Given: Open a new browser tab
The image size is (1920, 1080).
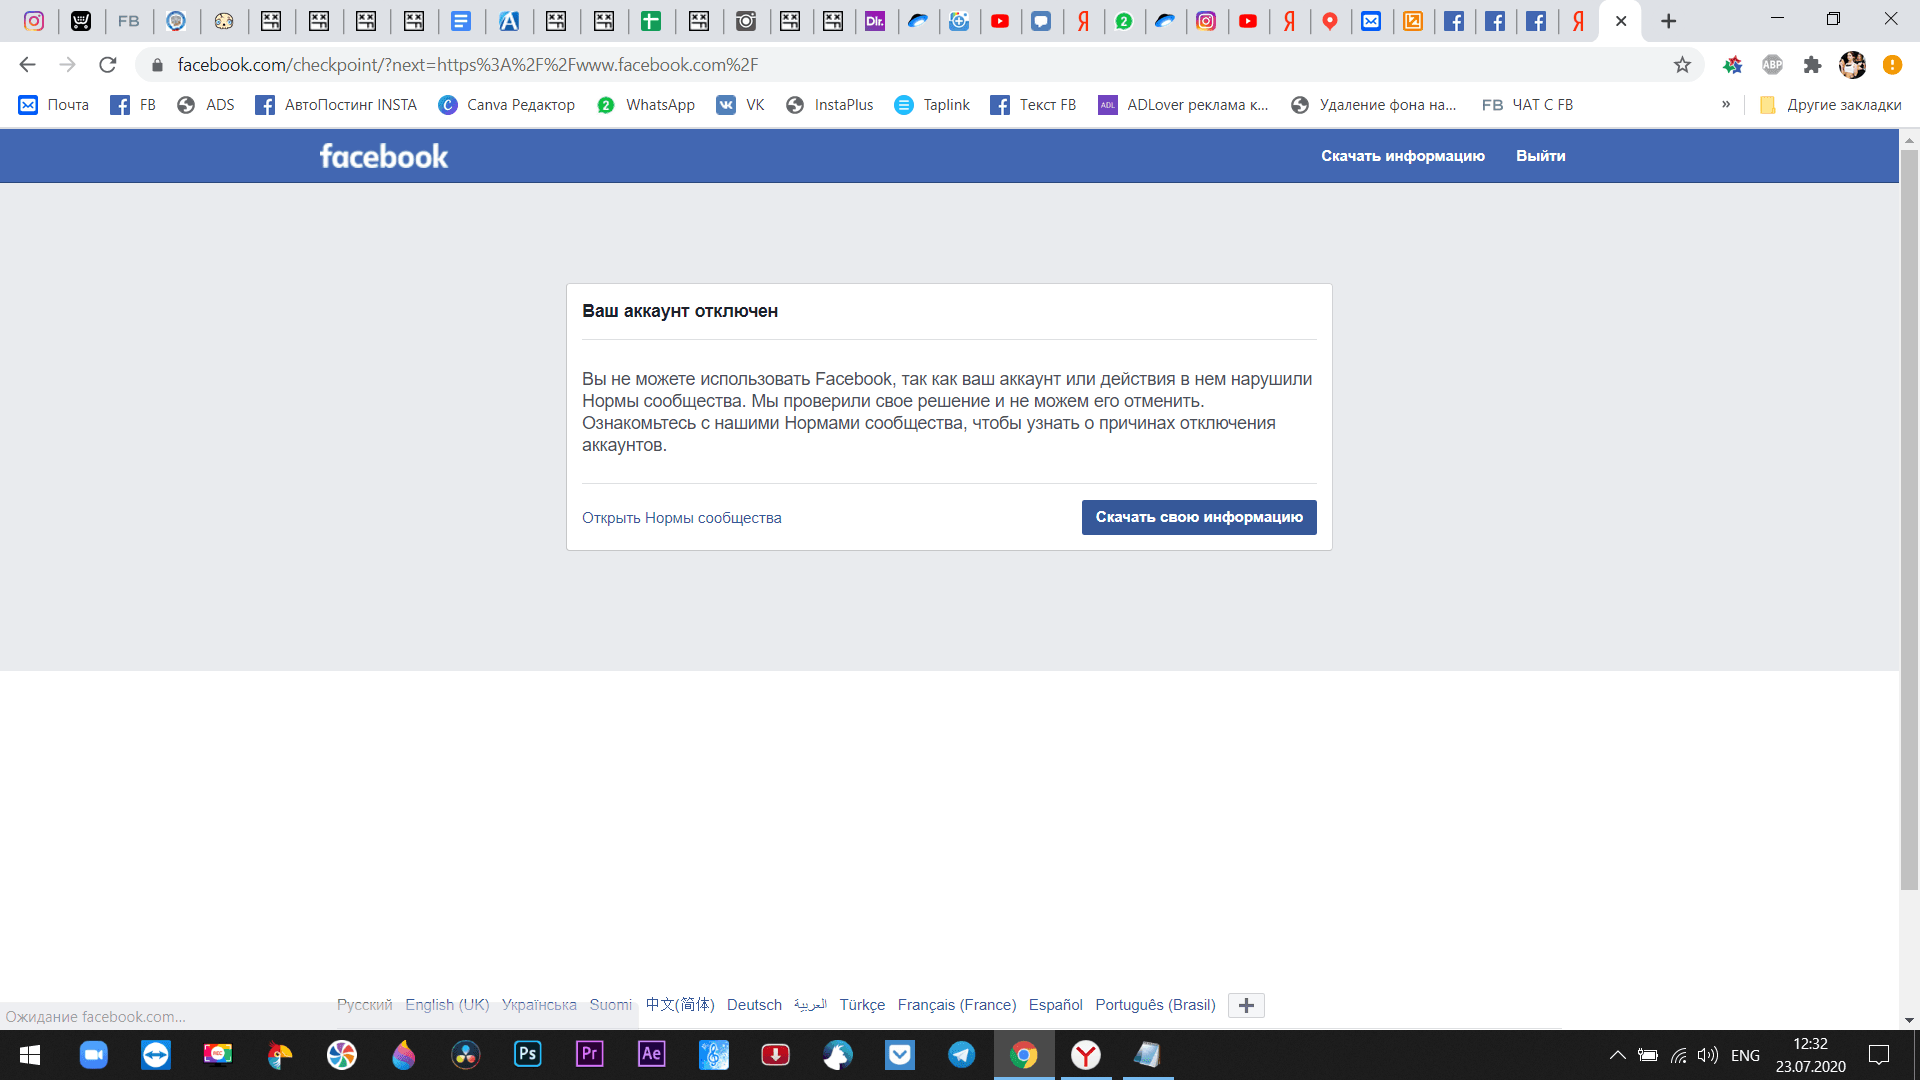Looking at the screenshot, I should tap(1668, 21).
